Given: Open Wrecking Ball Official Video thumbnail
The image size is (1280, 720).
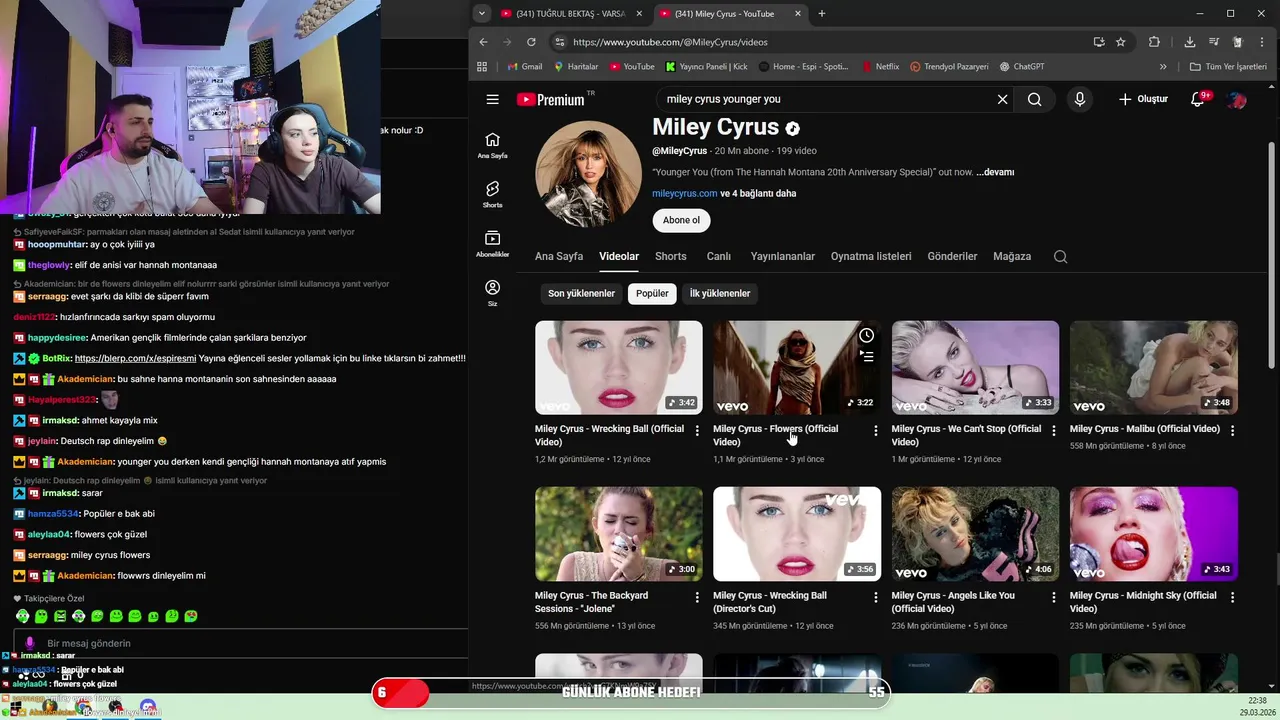Looking at the screenshot, I should [x=619, y=367].
